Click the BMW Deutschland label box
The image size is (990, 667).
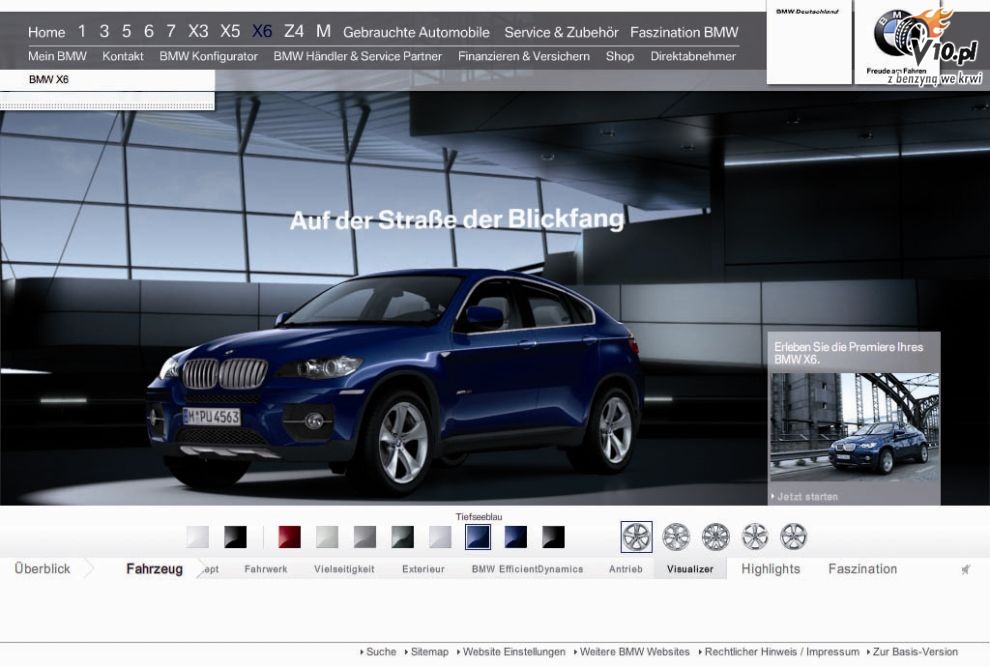pyautogui.click(x=809, y=44)
